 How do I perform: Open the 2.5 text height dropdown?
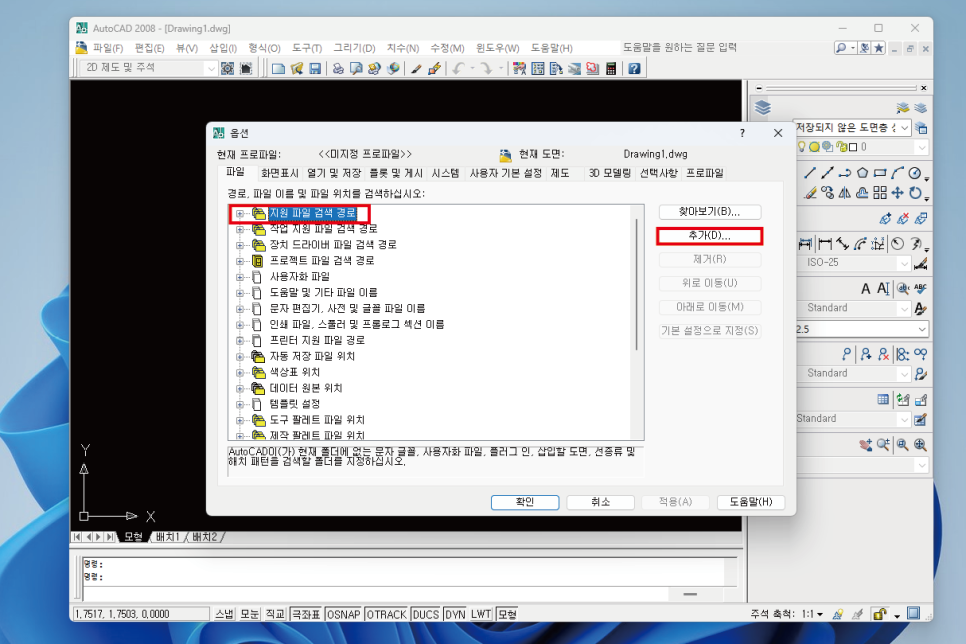coord(922,330)
